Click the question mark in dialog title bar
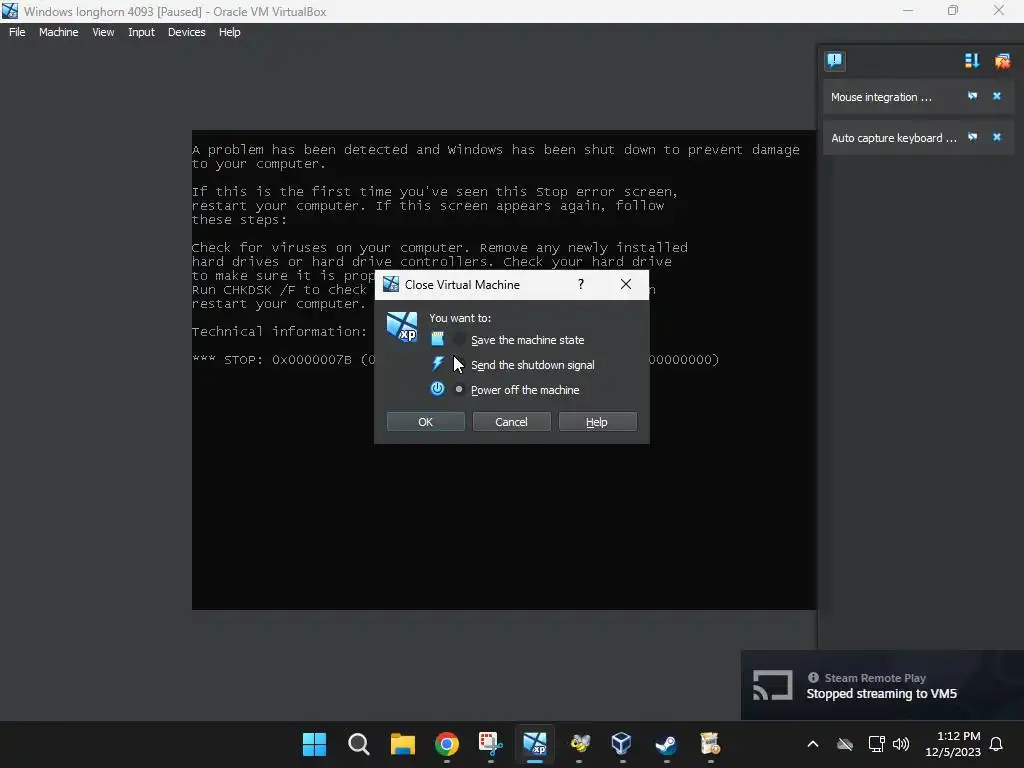The width and height of the screenshot is (1024, 768). pos(581,284)
